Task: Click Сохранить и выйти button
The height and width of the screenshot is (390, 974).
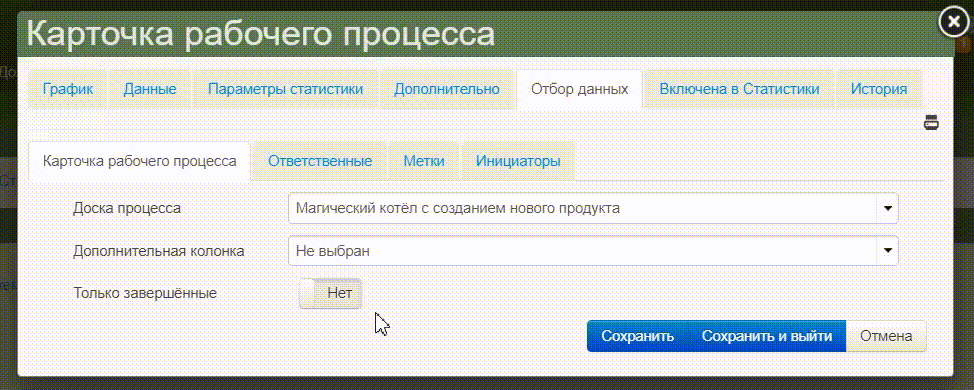Action: click(x=767, y=336)
